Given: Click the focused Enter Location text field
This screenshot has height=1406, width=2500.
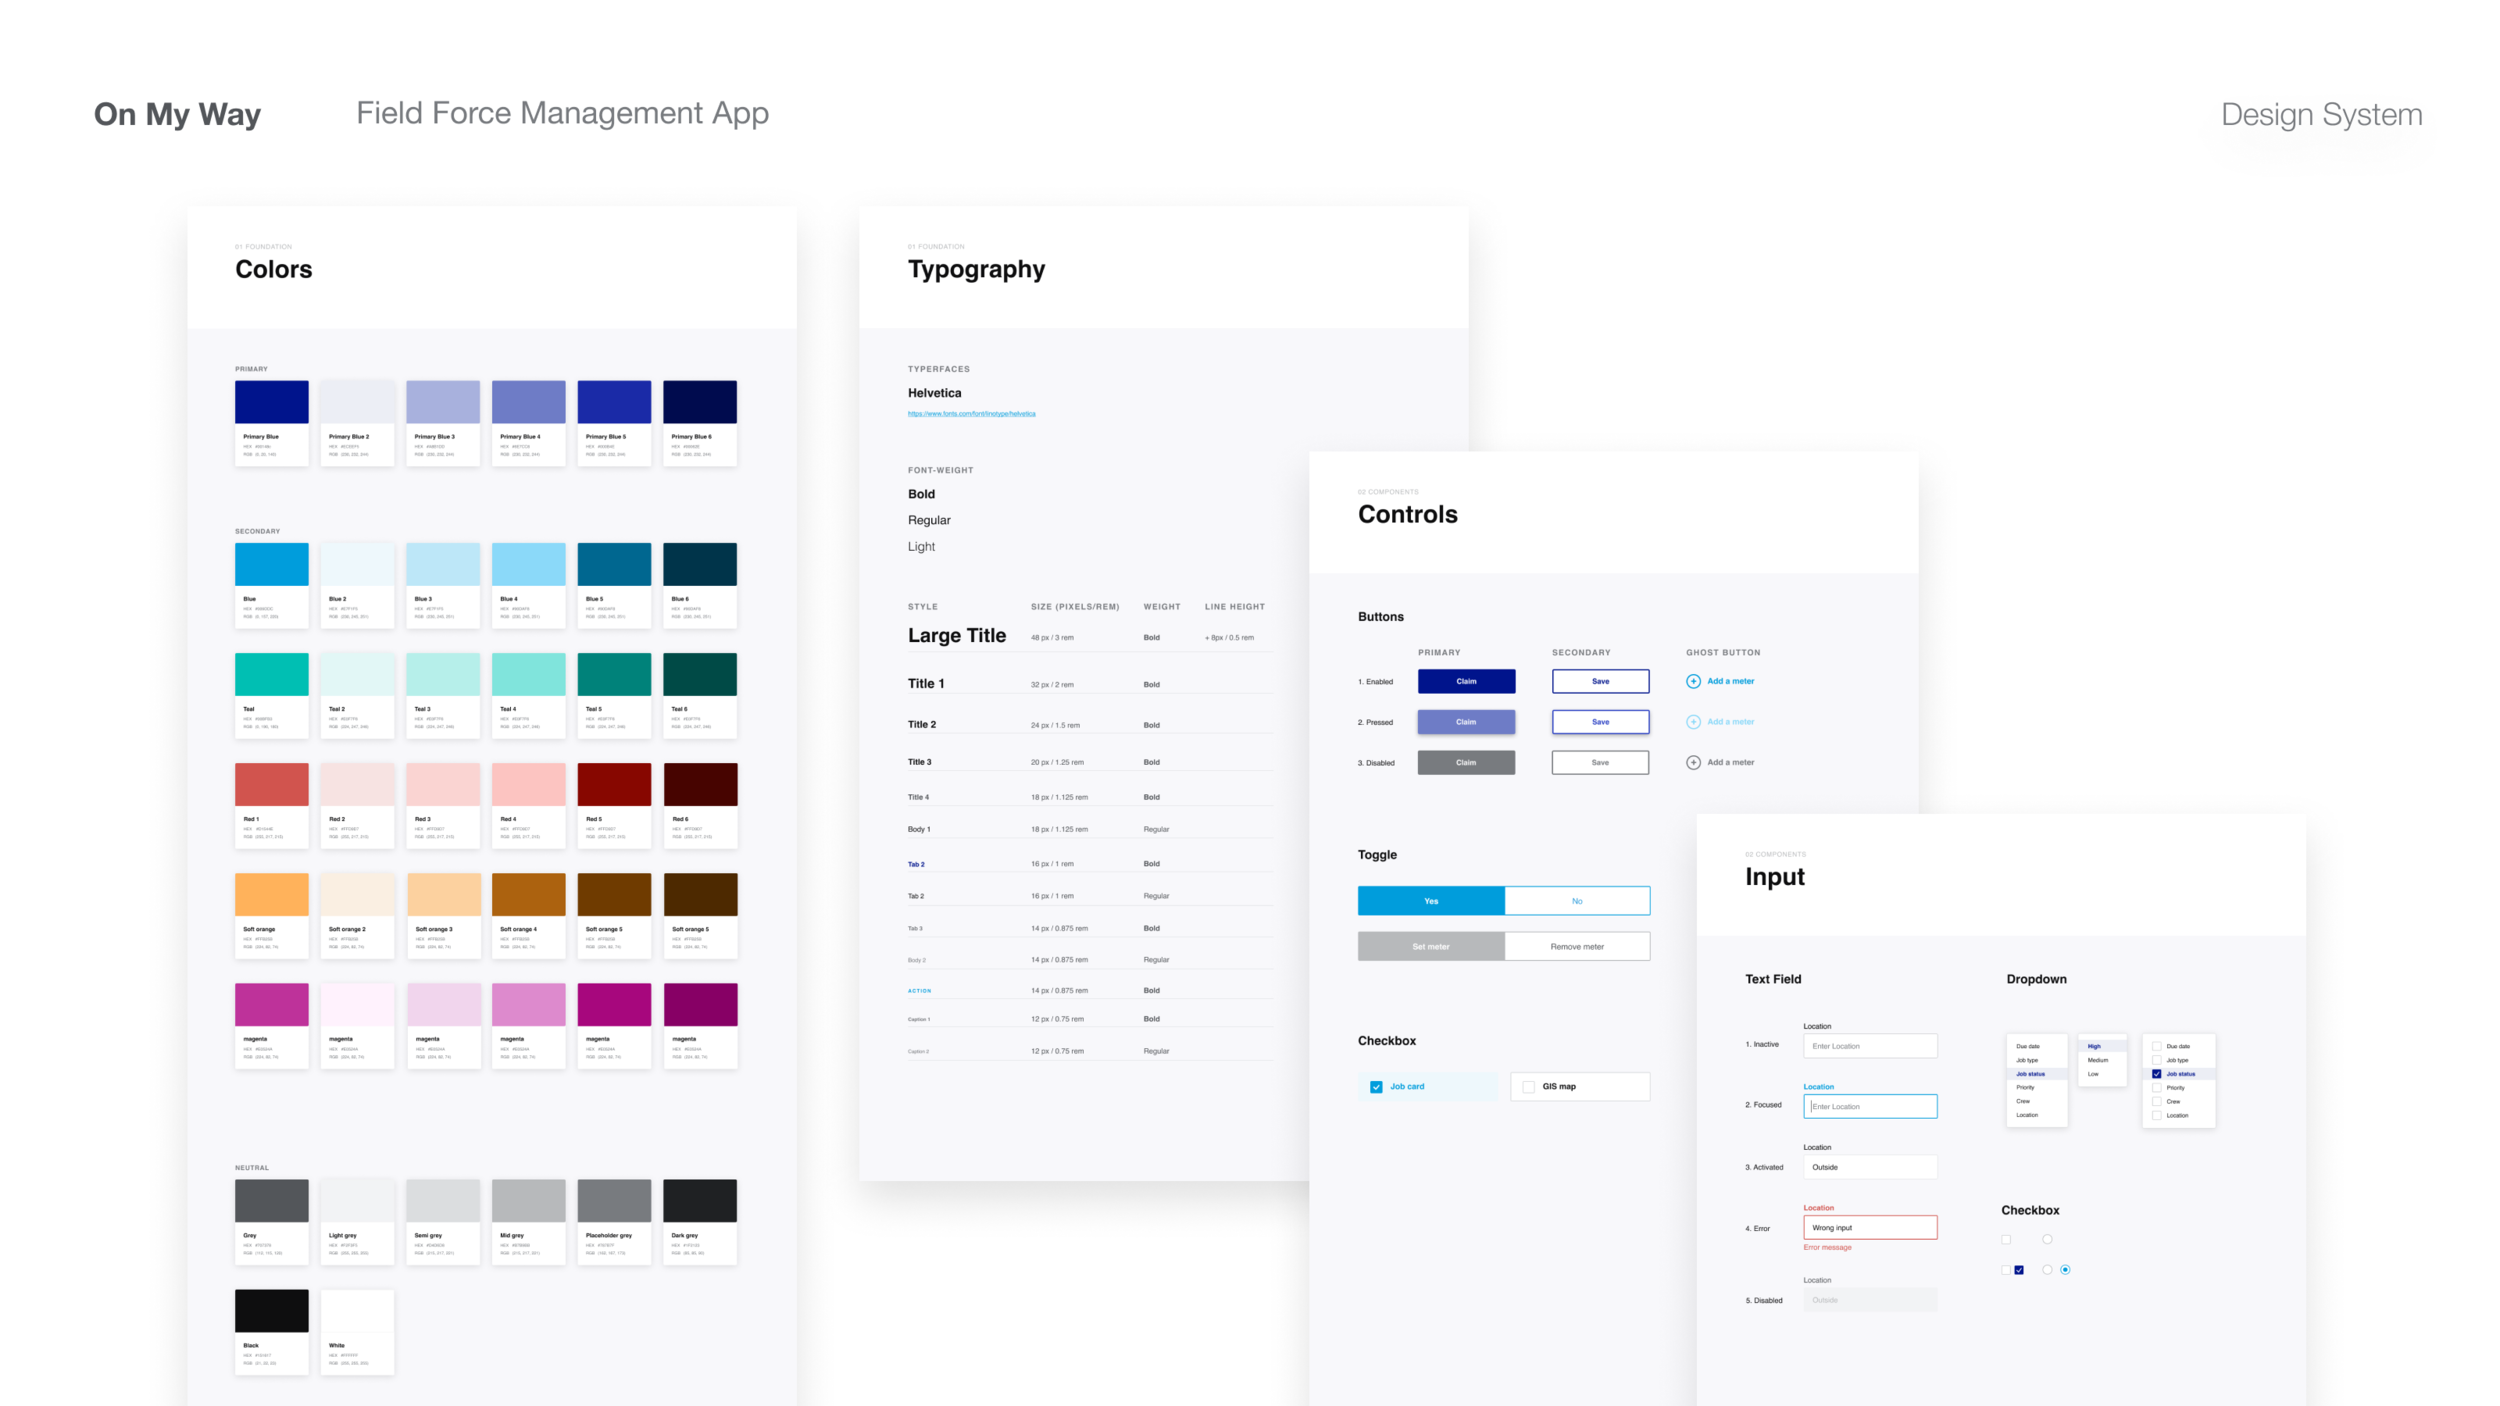Looking at the screenshot, I should [1870, 1107].
